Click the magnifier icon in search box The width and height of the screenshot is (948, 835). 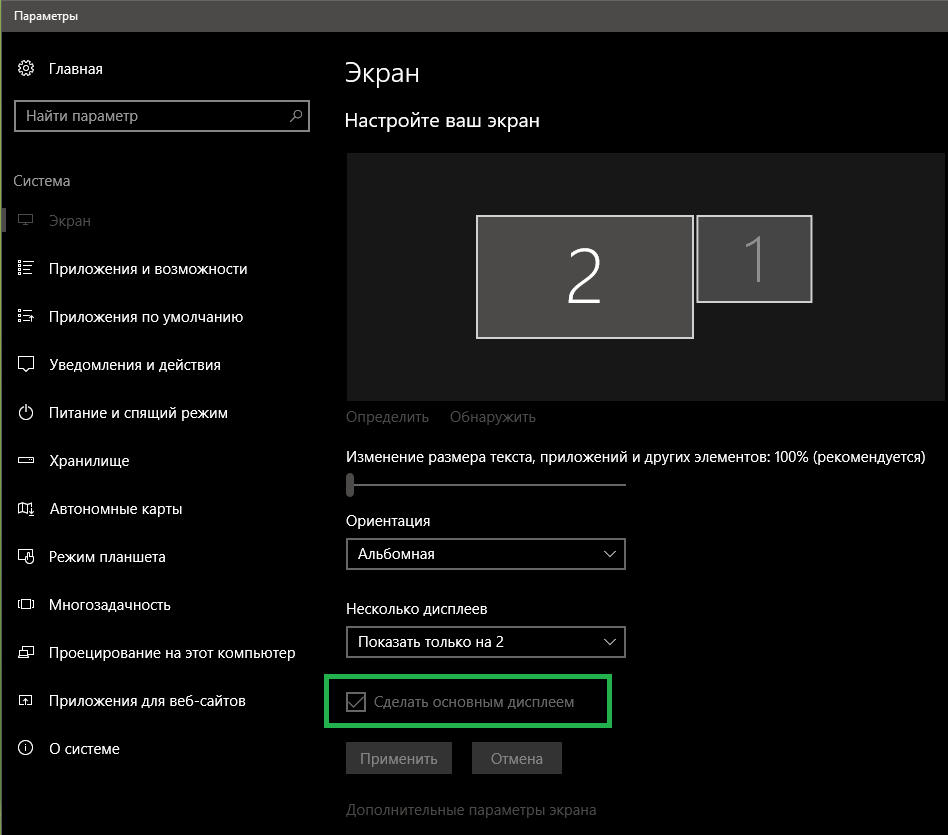[296, 115]
